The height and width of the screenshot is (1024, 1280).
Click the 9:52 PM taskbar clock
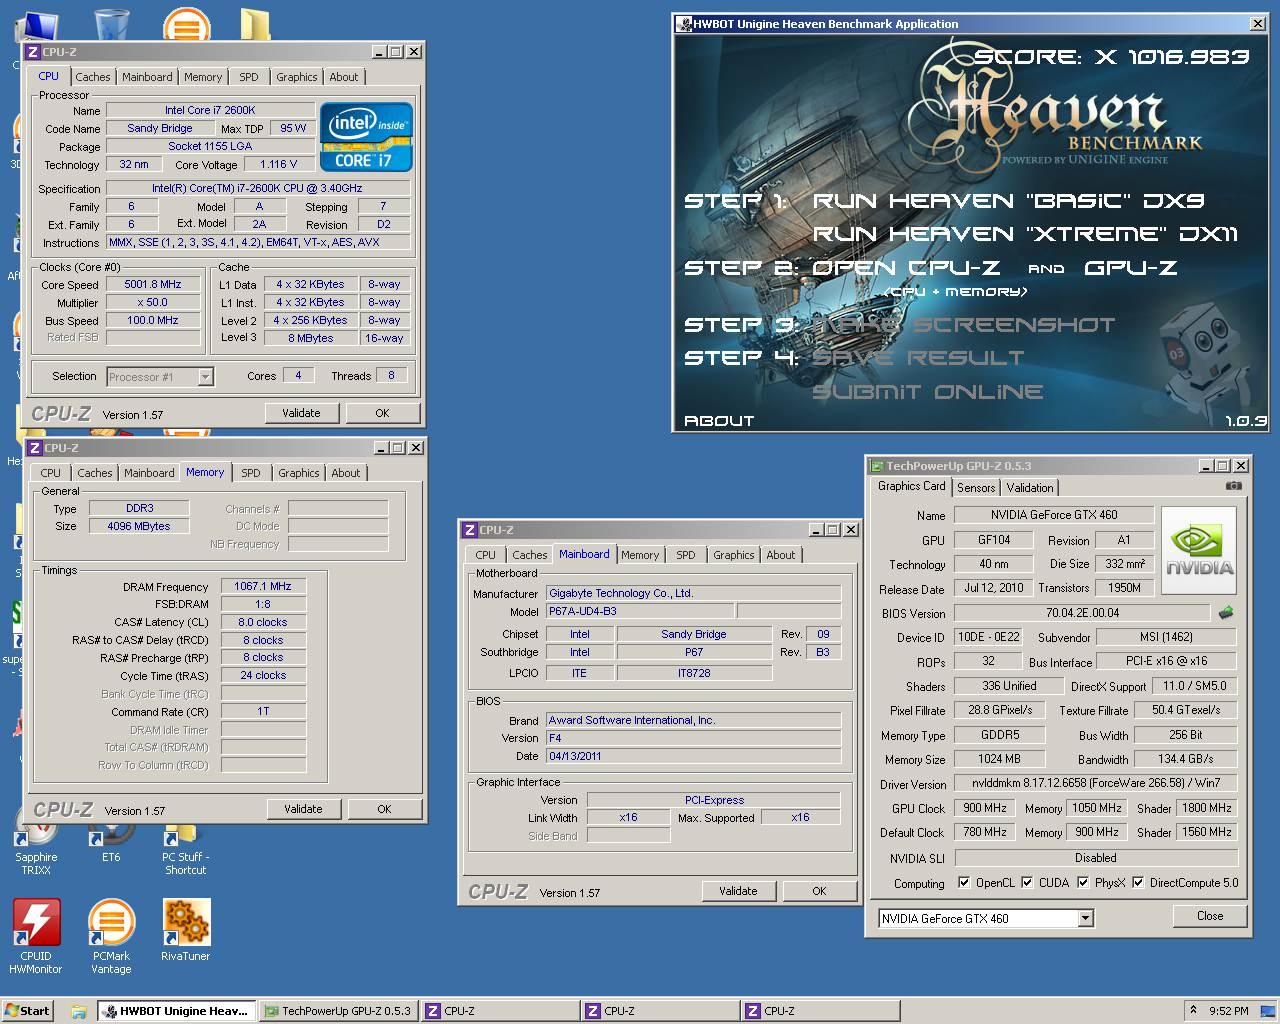(x=1229, y=1011)
